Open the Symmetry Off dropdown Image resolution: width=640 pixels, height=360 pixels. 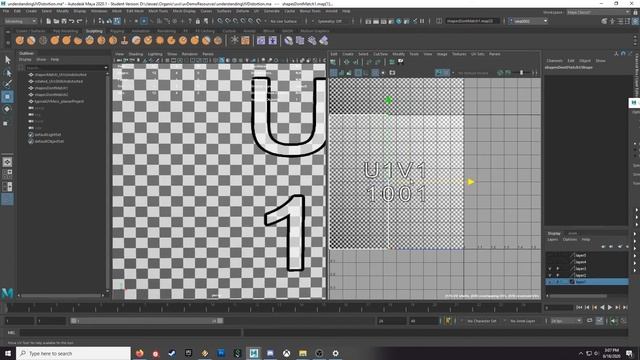click(330, 21)
